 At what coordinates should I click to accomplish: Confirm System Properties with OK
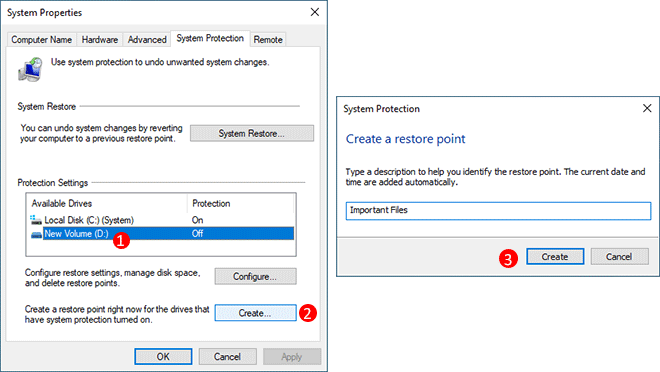click(163, 356)
